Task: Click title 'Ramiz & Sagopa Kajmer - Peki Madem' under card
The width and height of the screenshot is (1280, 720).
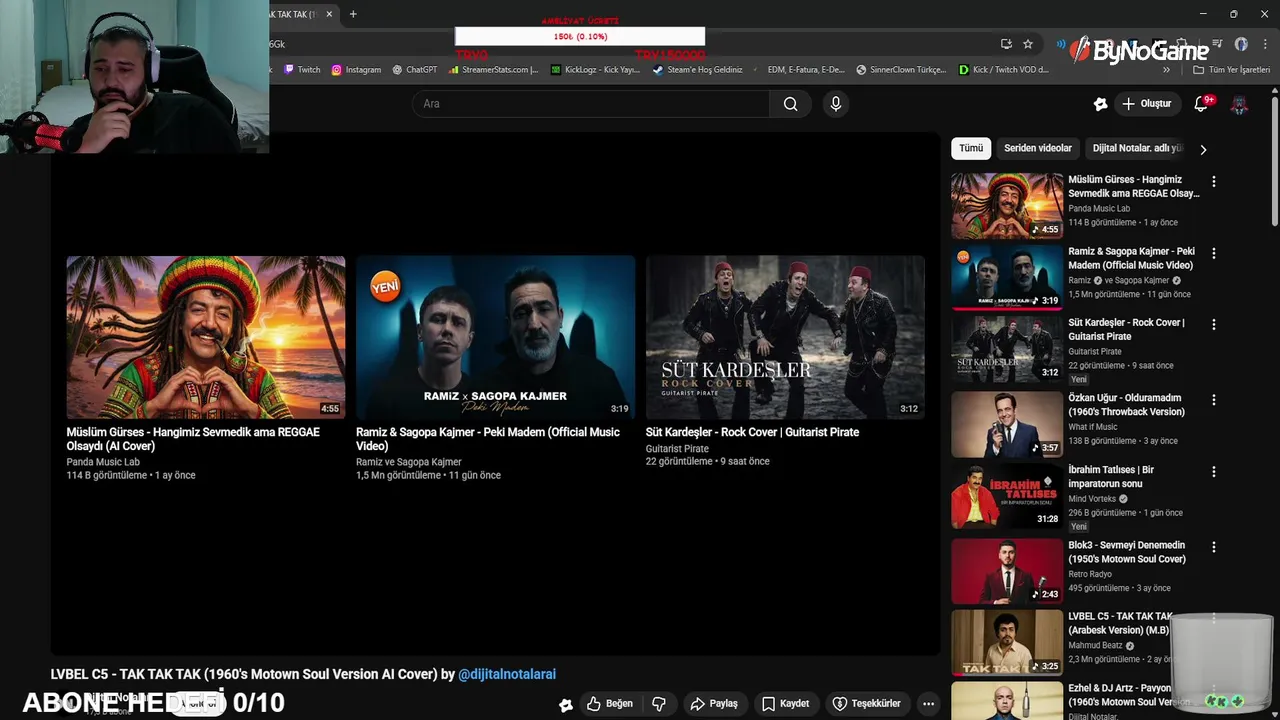Action: (488, 439)
